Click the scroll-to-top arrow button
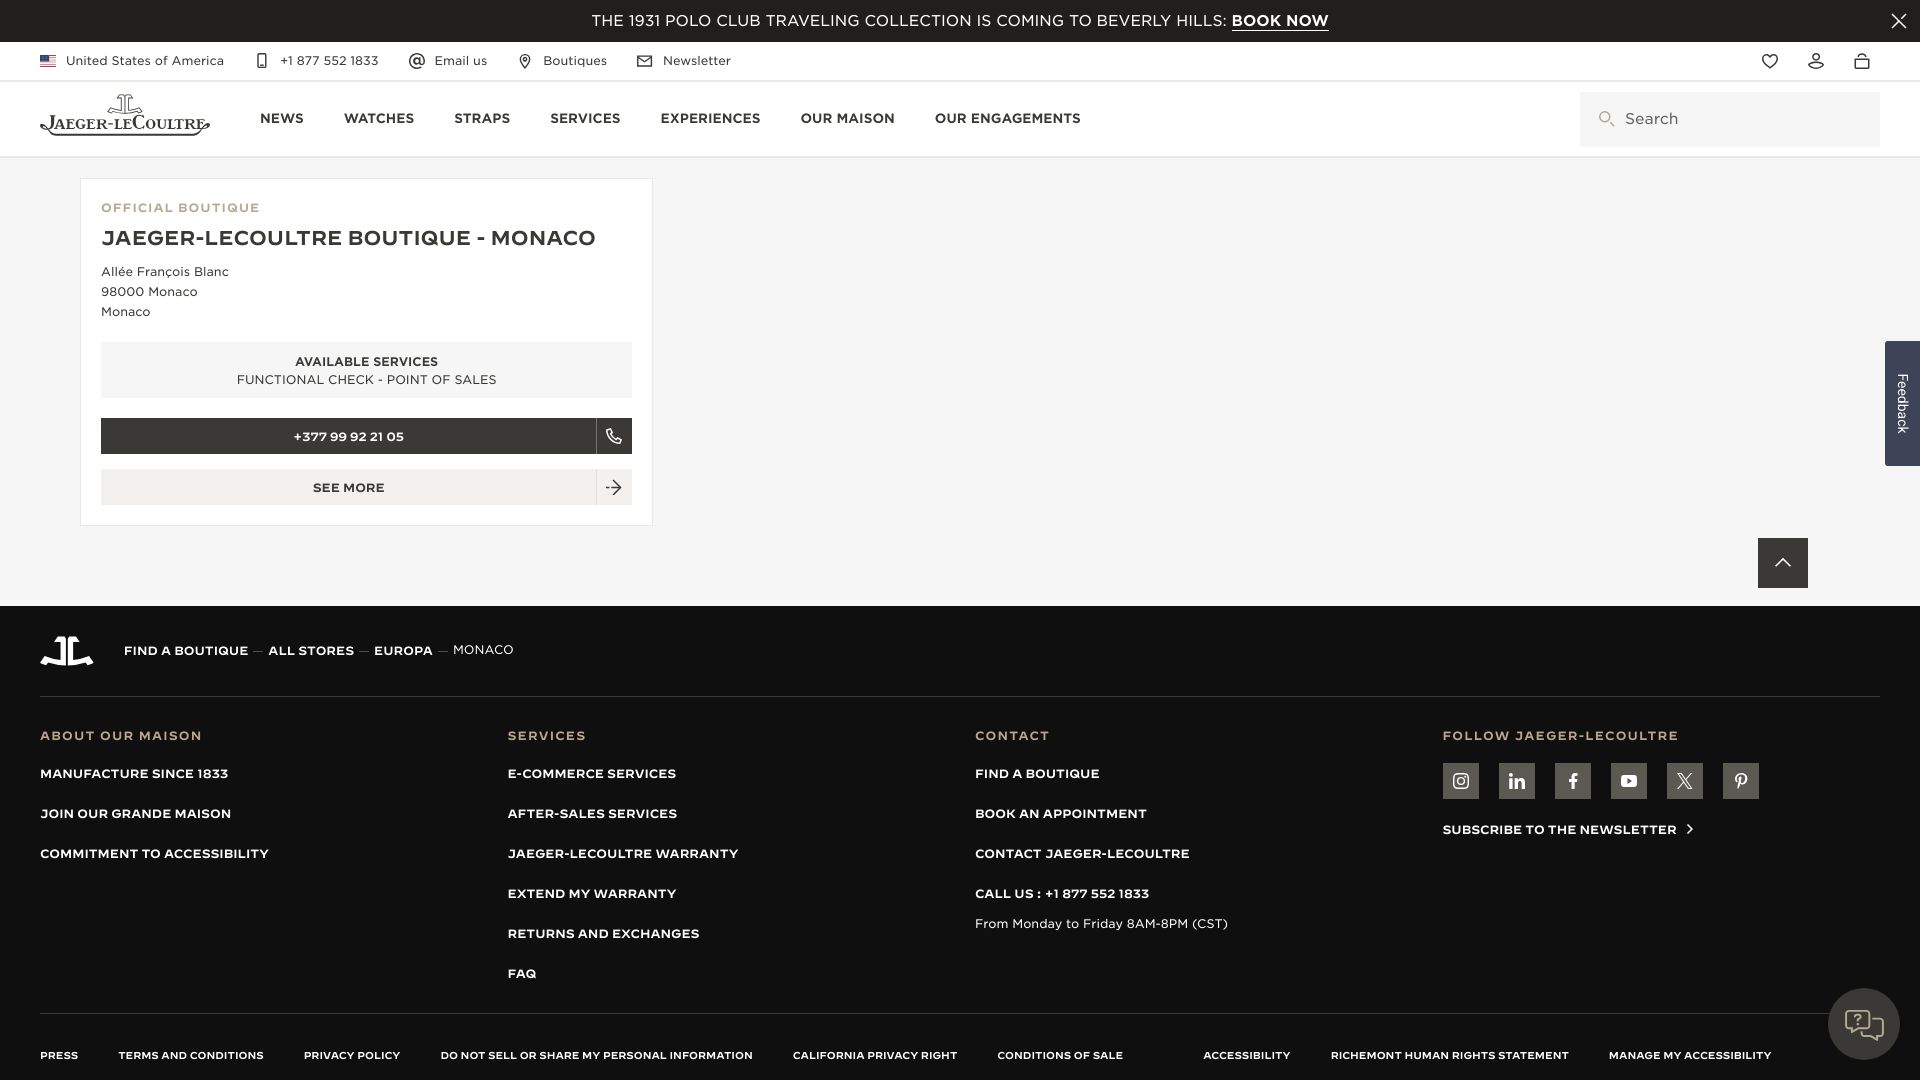The width and height of the screenshot is (1920, 1080). (1783, 563)
